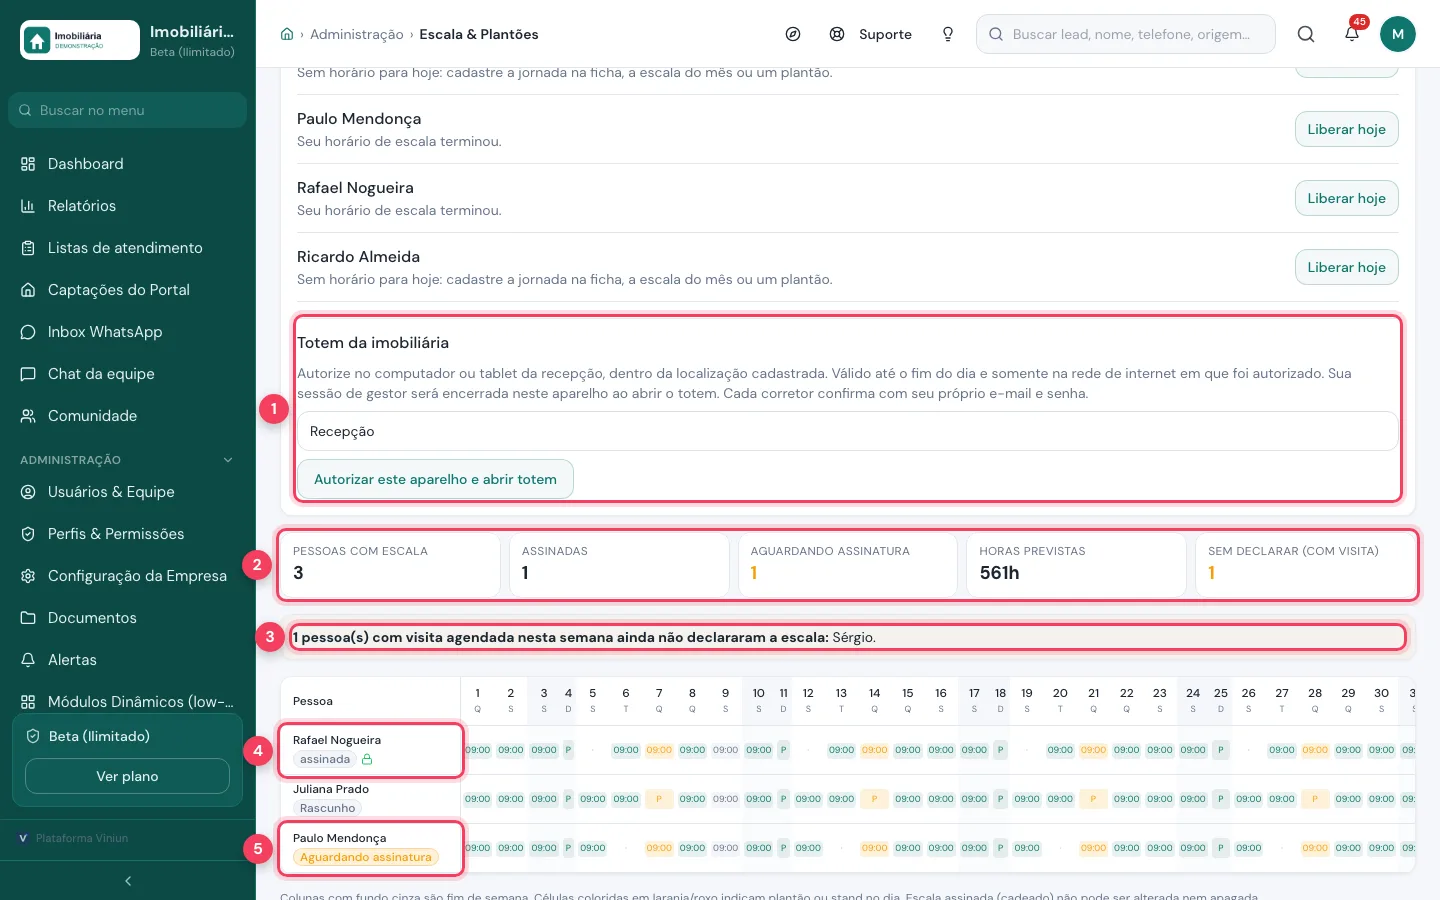
Task: Collapse the sidebar with the bottom arrow
Action: 128,881
